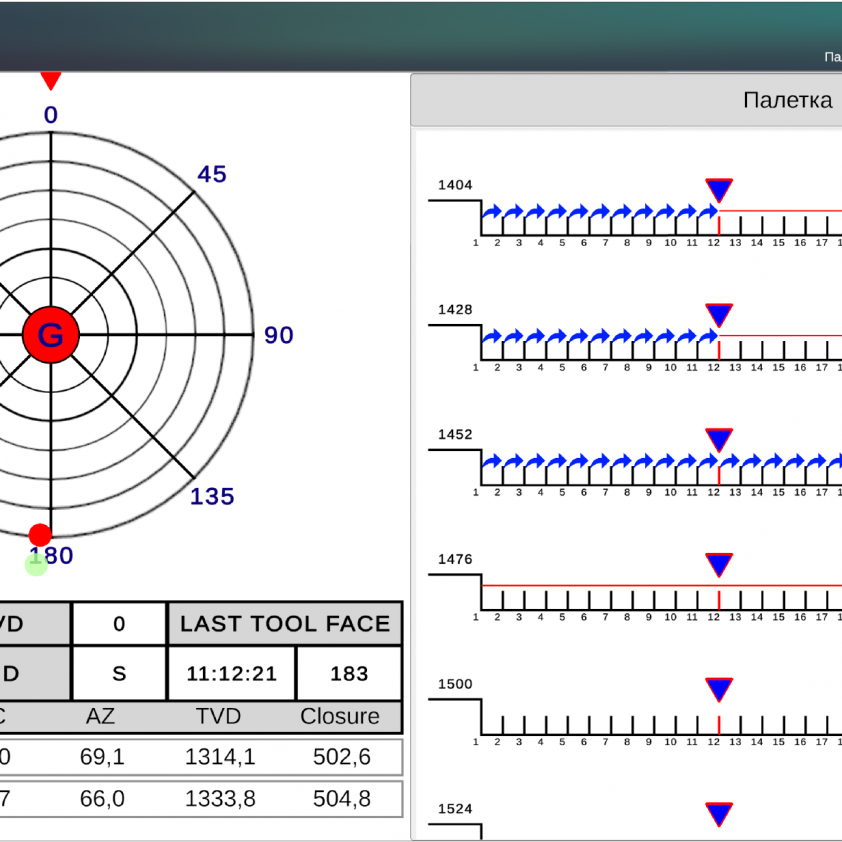
Task: Click blue triangle marker on row 1476
Action: tap(719, 565)
